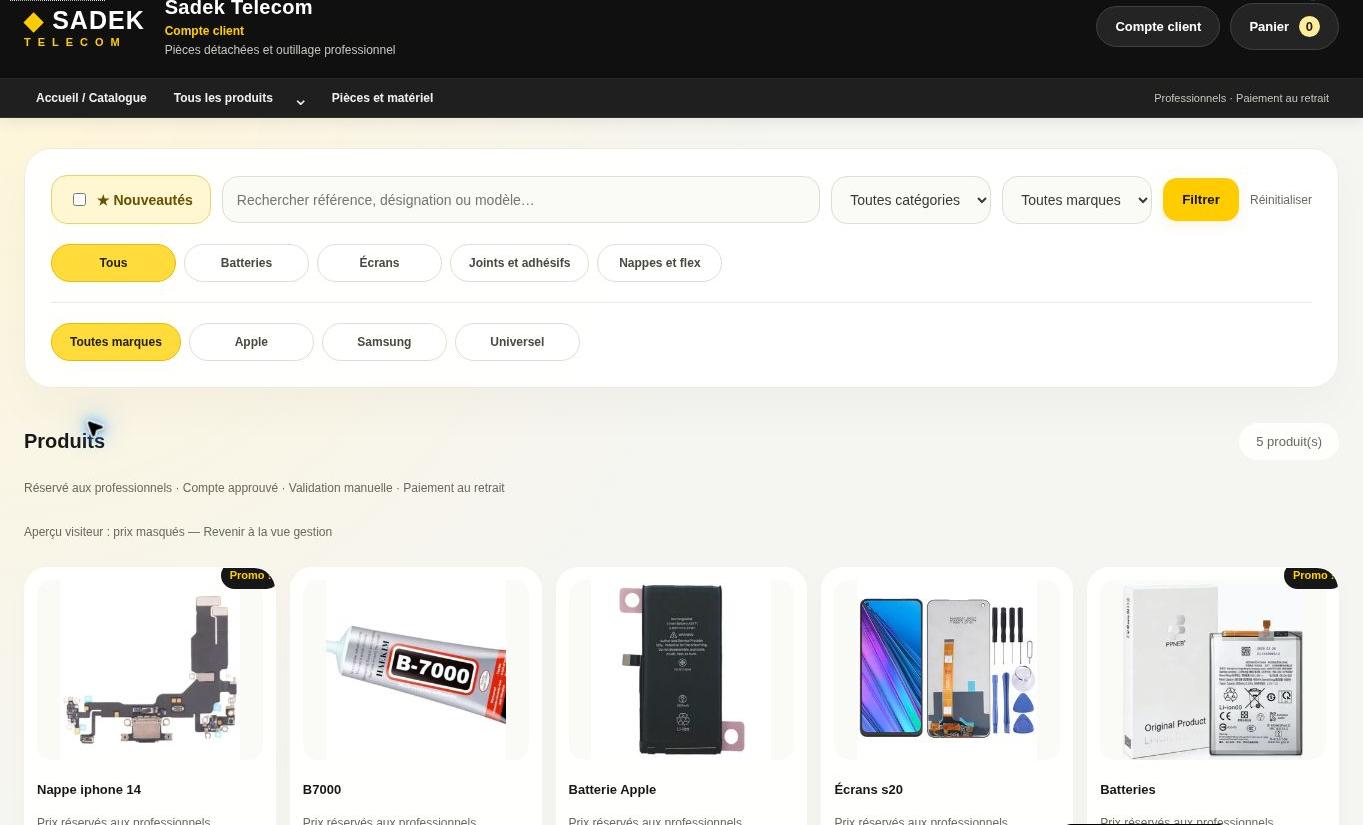This screenshot has width=1363, height=825.
Task: Go to Accueil / Catalogue
Action: (x=91, y=98)
